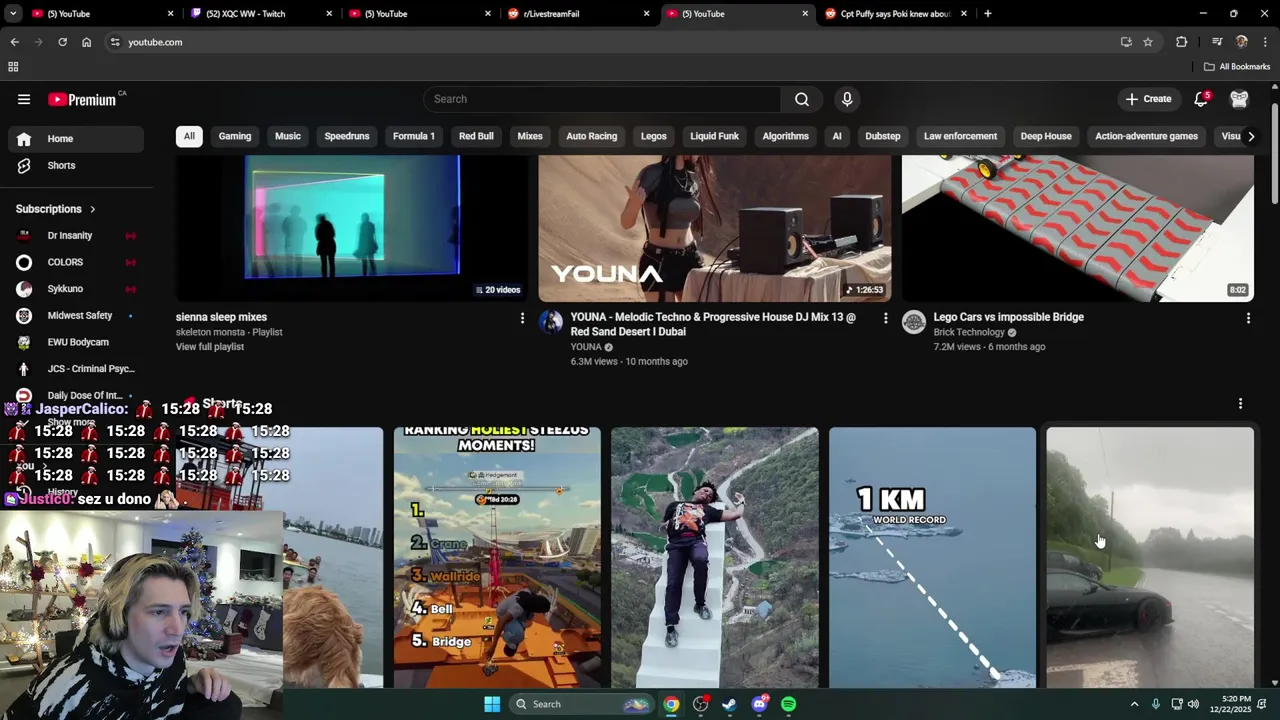
Task: Go to Home in the sidebar
Action: (76, 139)
